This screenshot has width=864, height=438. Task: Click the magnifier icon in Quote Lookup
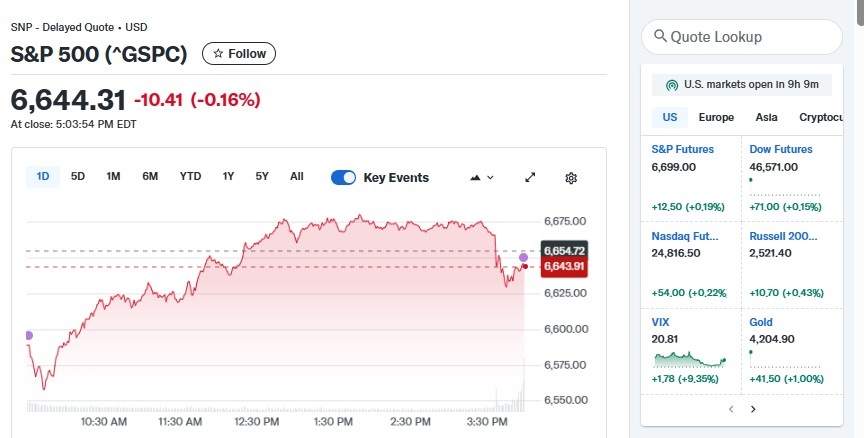click(660, 37)
